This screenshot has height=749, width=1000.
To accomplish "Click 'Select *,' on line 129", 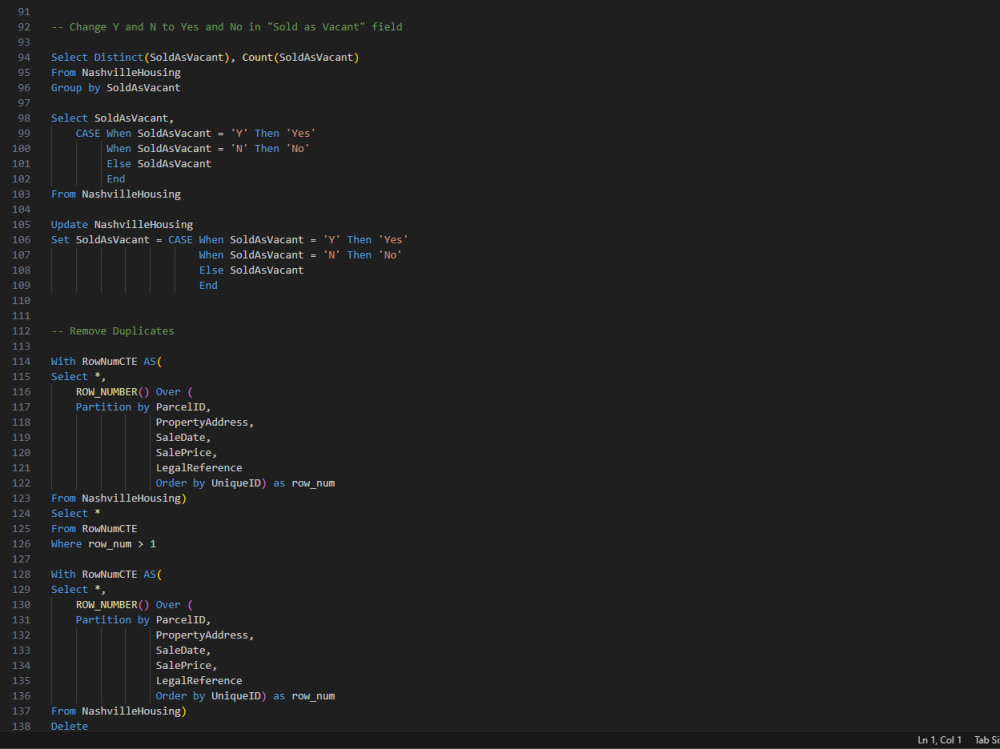I will pos(78,590).
